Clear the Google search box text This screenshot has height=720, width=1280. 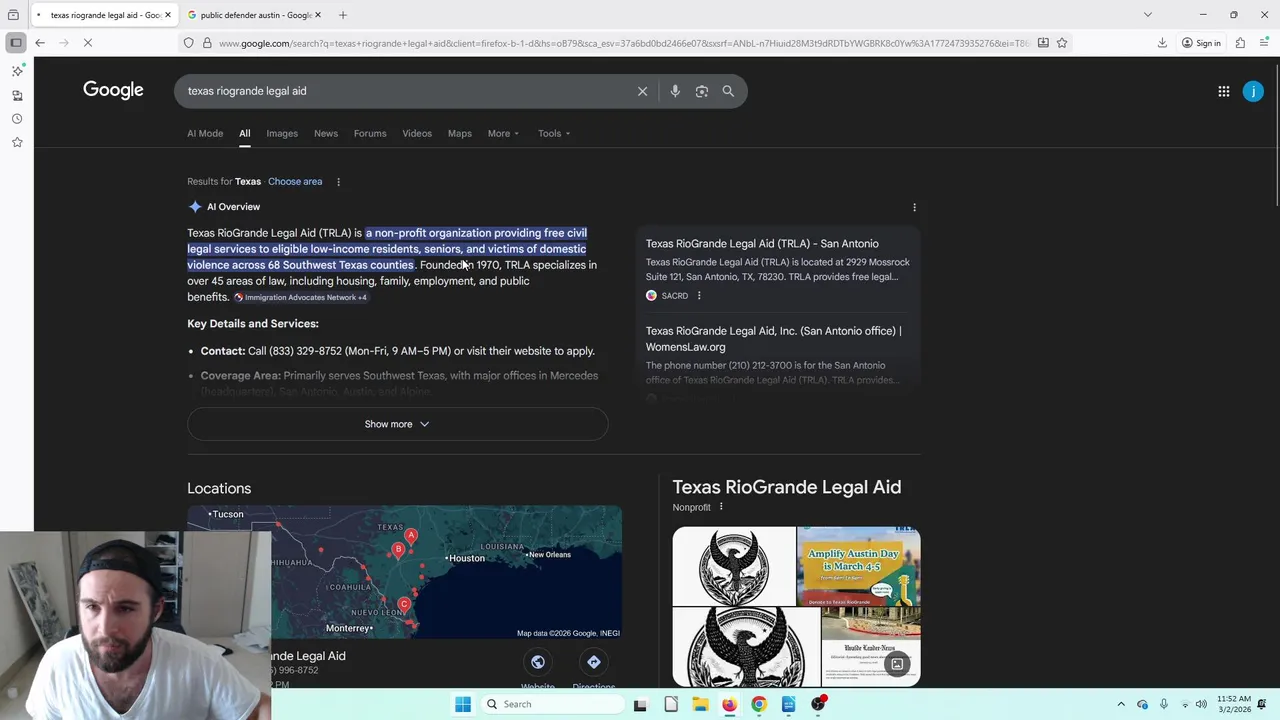642,91
